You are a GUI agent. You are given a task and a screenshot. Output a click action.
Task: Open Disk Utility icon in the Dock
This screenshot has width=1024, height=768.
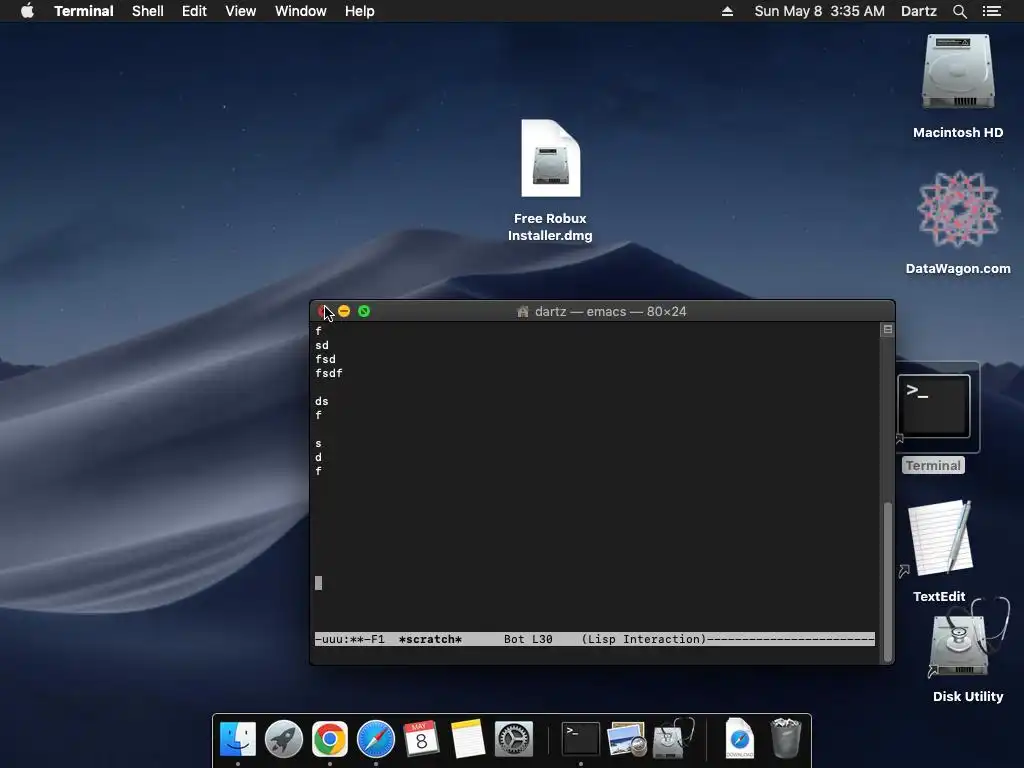pyautogui.click(x=673, y=738)
